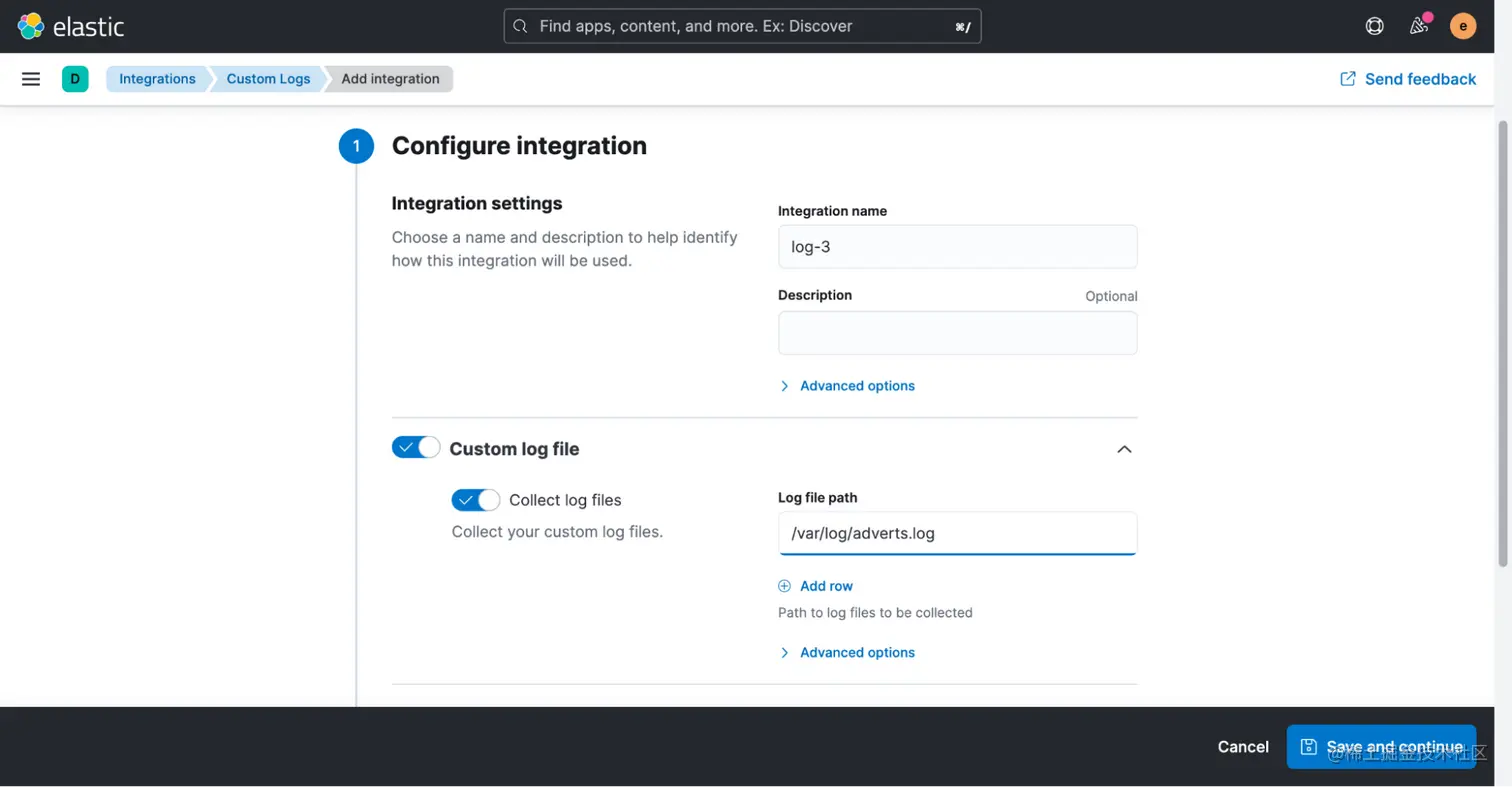Open the newsfeed celebration icon

(1419, 26)
